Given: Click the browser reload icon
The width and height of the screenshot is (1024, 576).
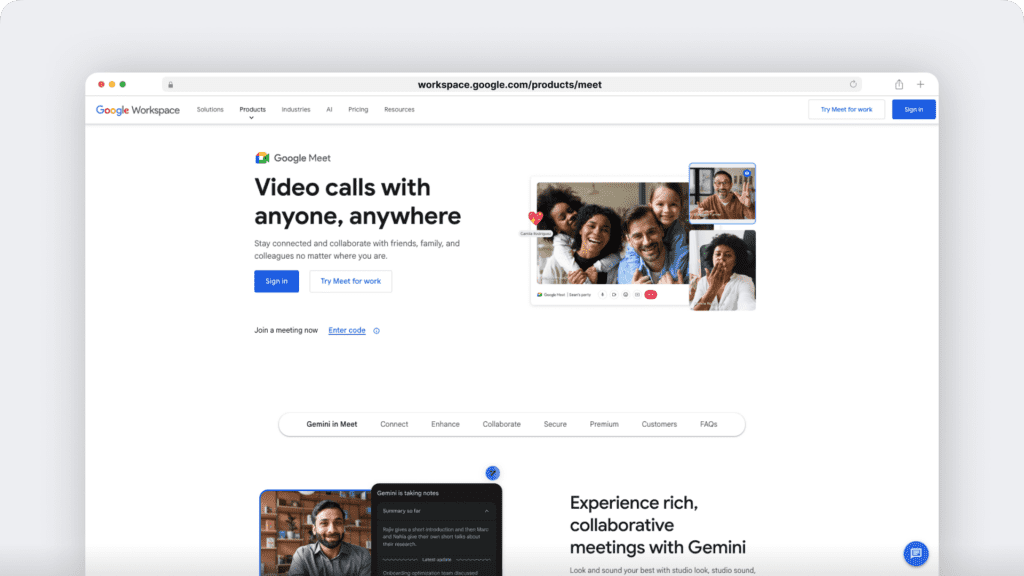Looking at the screenshot, I should pos(853,84).
